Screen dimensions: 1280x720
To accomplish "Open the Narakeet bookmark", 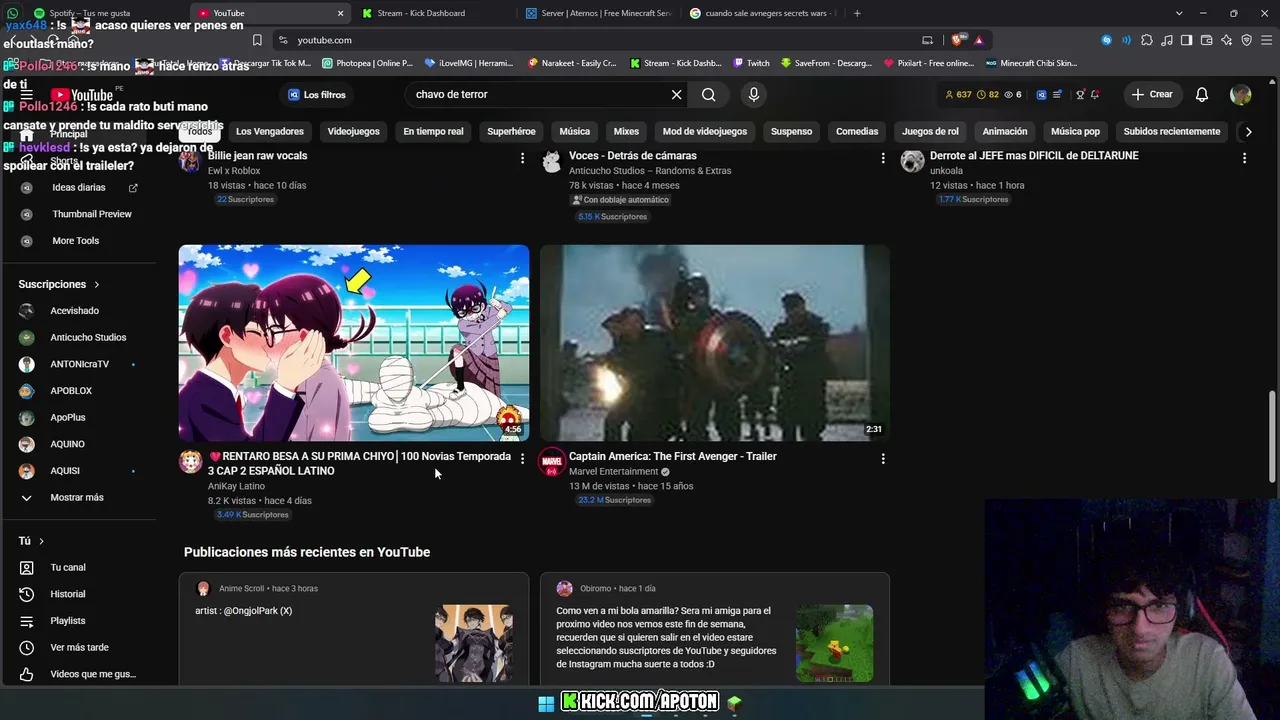I will tap(572, 63).
